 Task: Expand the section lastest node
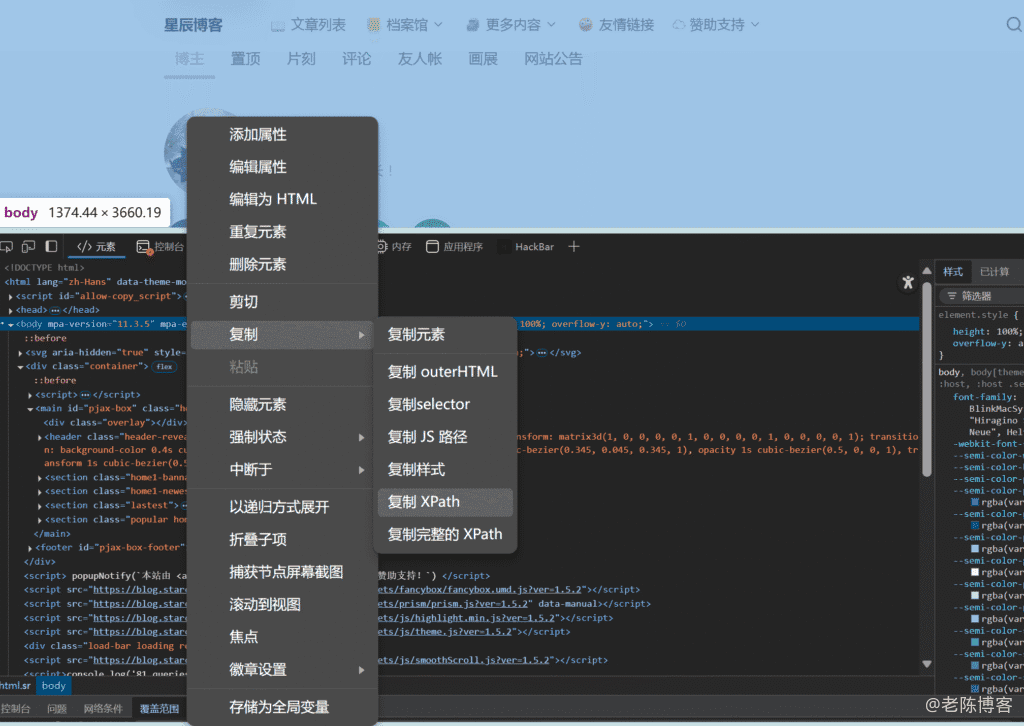tap(40, 506)
